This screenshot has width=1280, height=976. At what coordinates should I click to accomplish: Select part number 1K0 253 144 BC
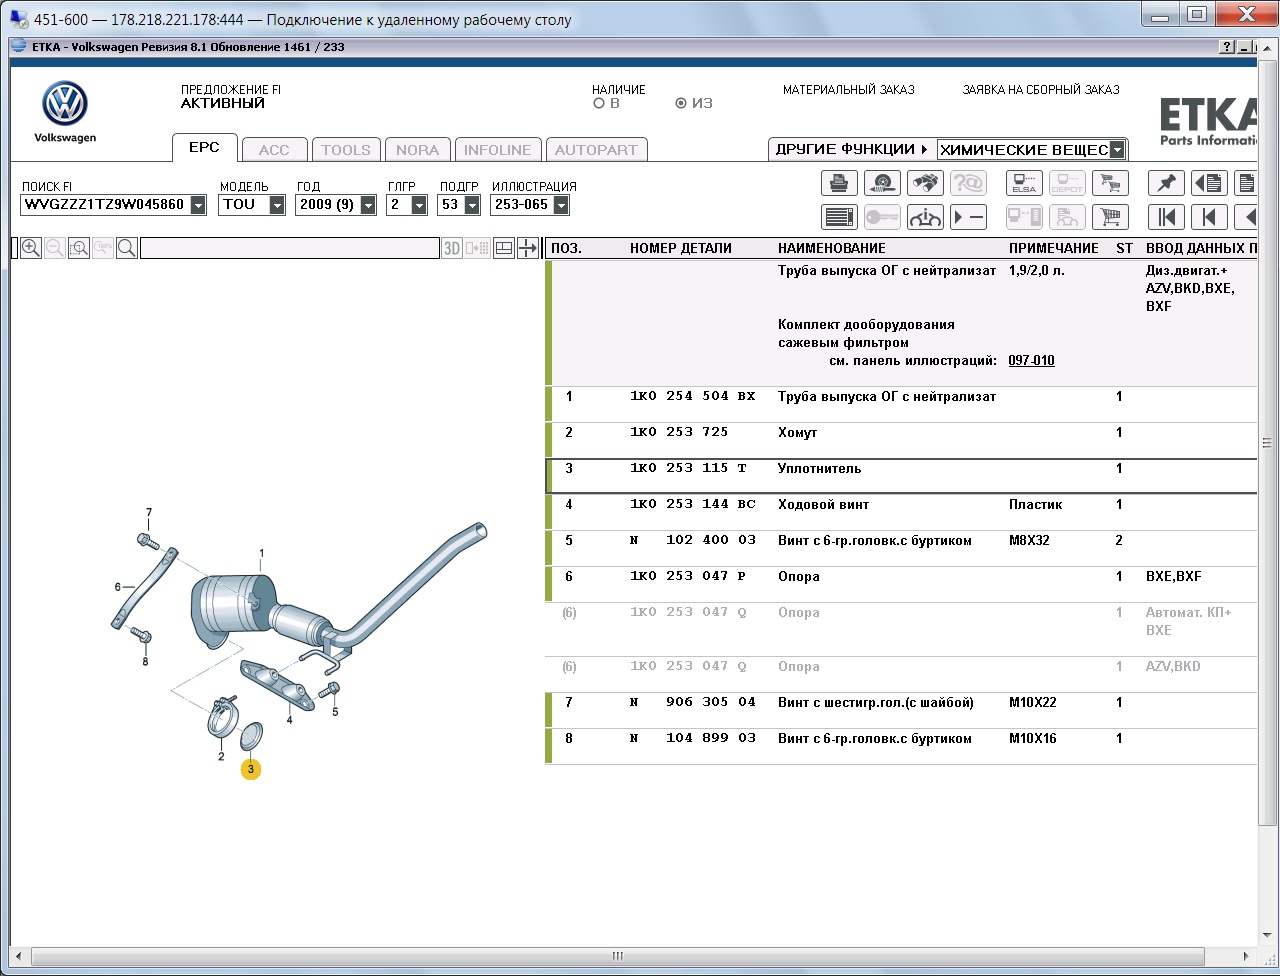(x=693, y=505)
